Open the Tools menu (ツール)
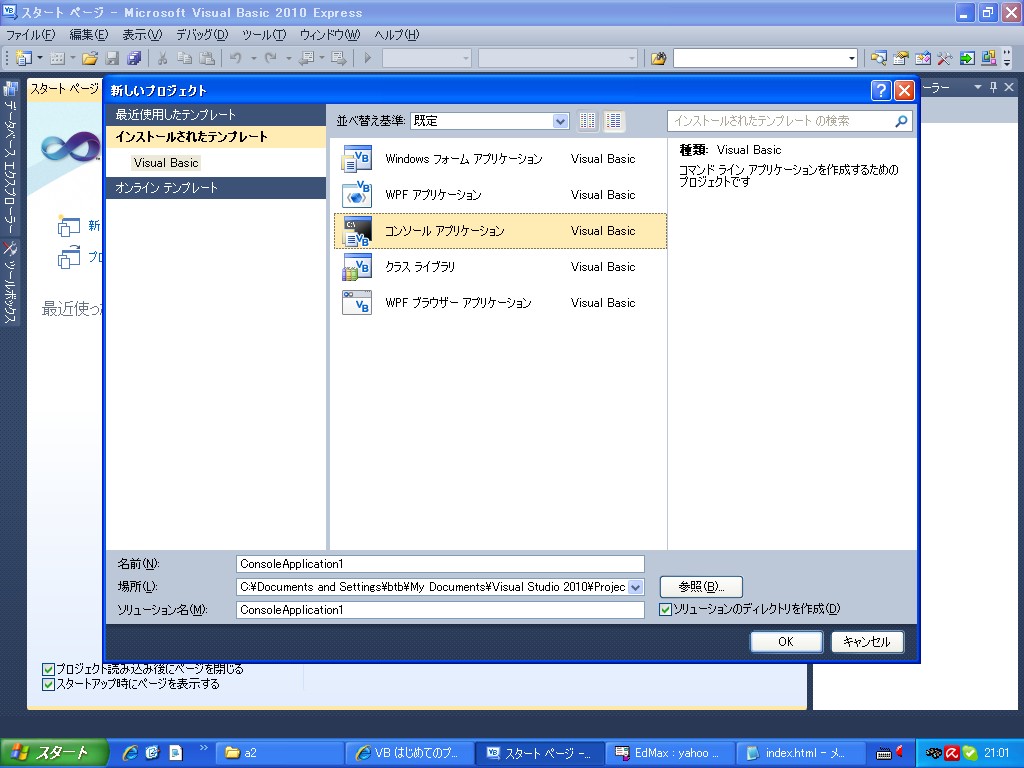Viewport: 1024px width, 768px height. click(x=264, y=35)
